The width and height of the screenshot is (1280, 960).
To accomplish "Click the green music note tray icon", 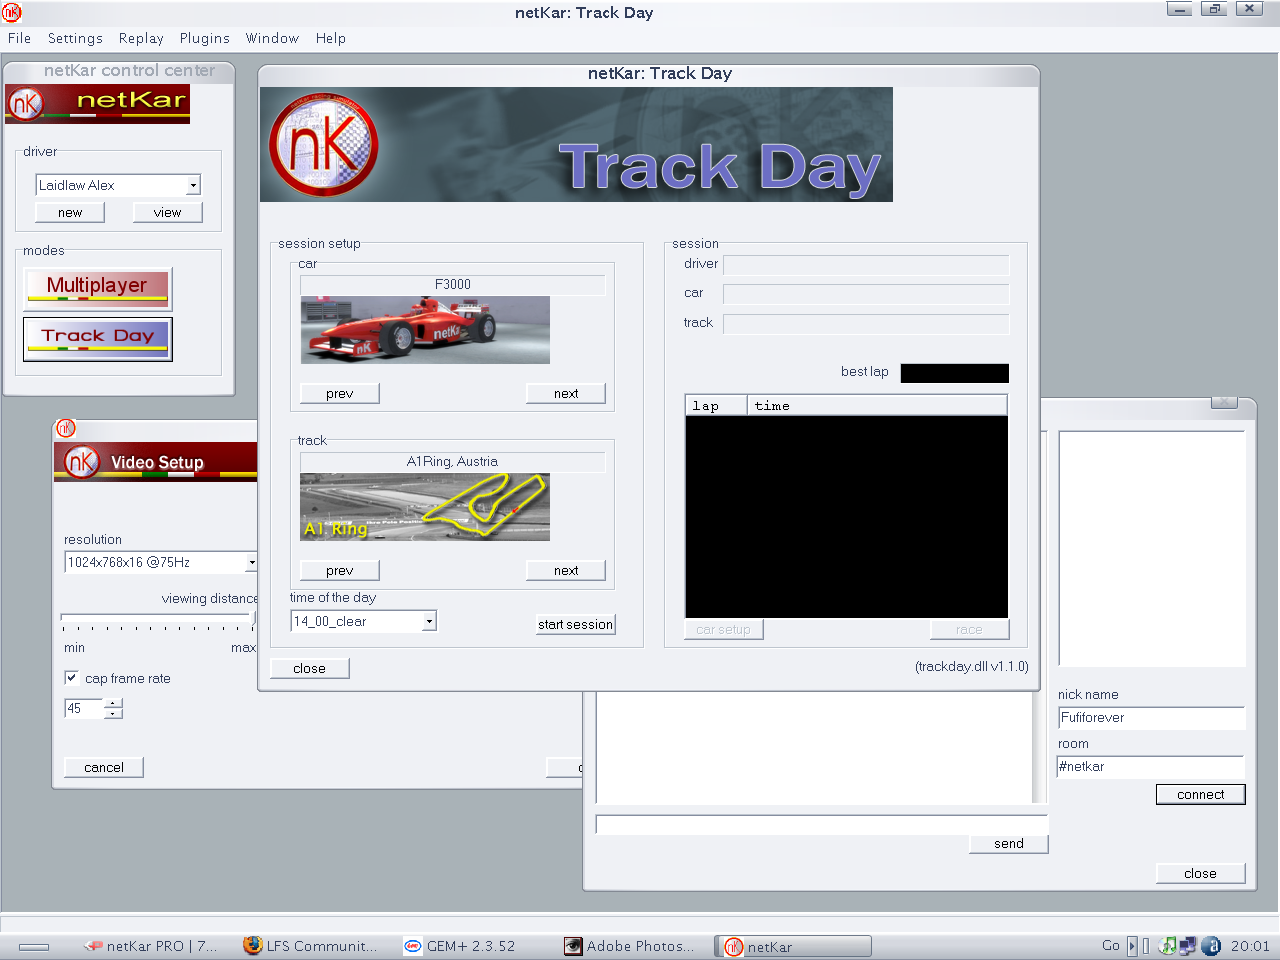I will tap(1167, 946).
